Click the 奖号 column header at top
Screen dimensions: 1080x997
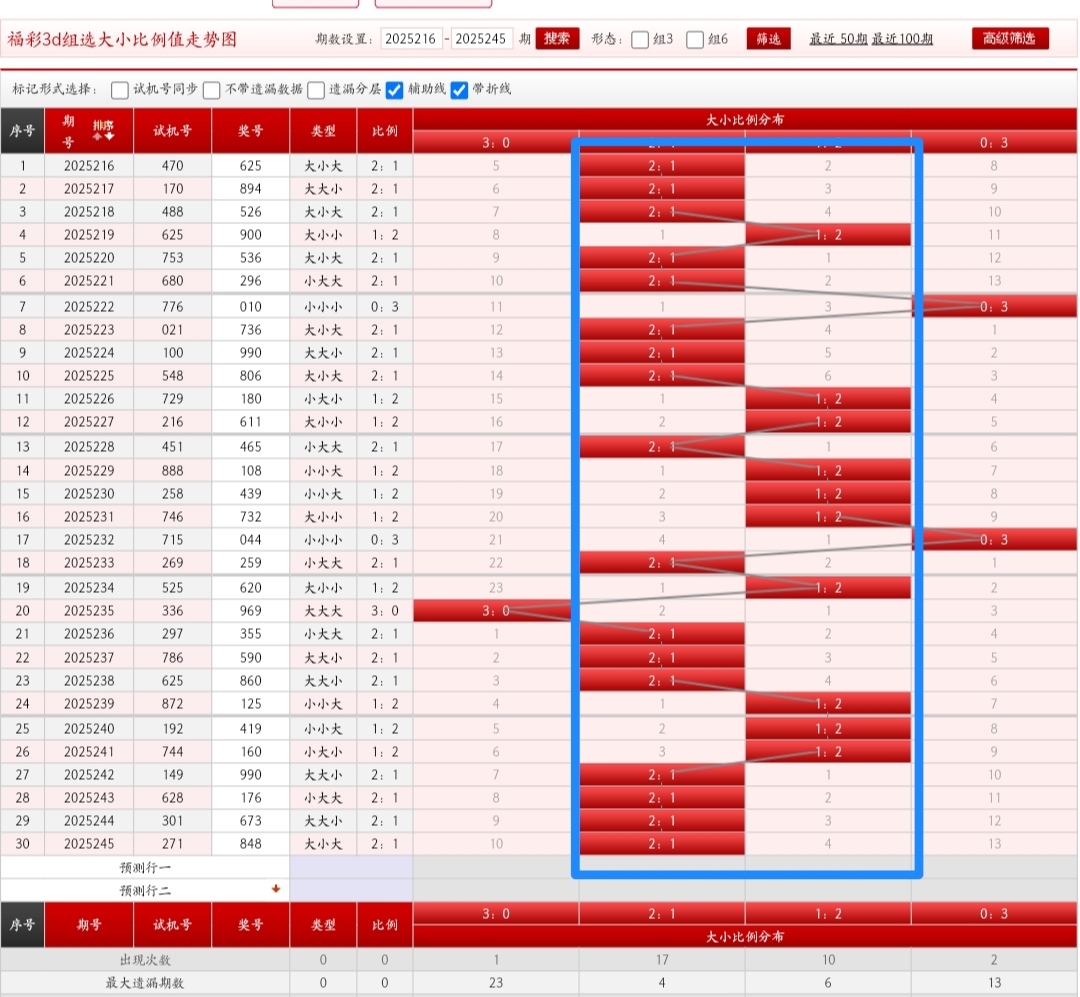point(250,130)
